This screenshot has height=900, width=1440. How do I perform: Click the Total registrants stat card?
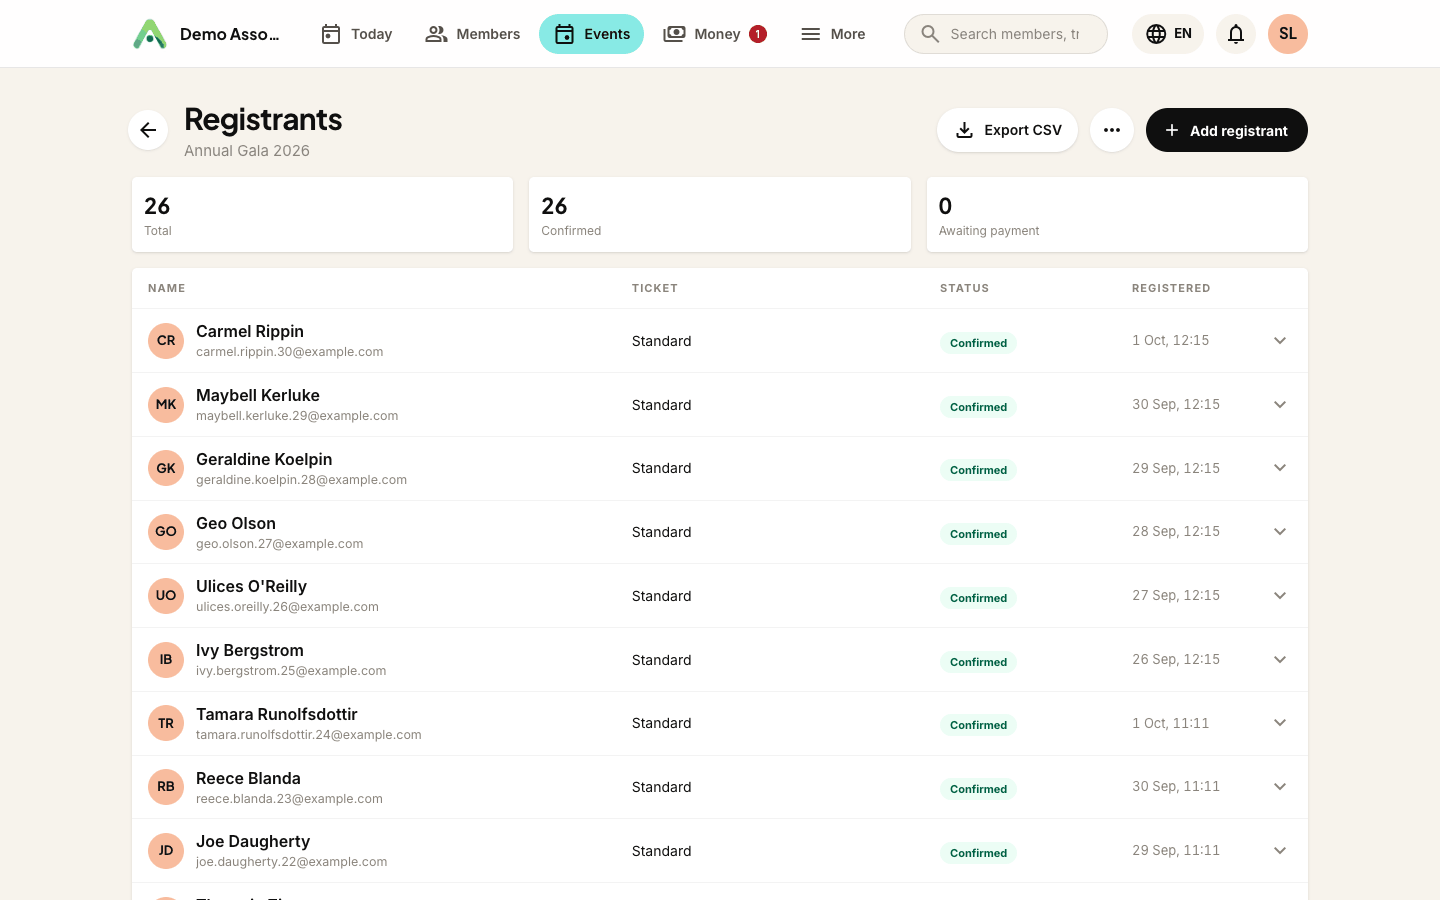point(322,215)
